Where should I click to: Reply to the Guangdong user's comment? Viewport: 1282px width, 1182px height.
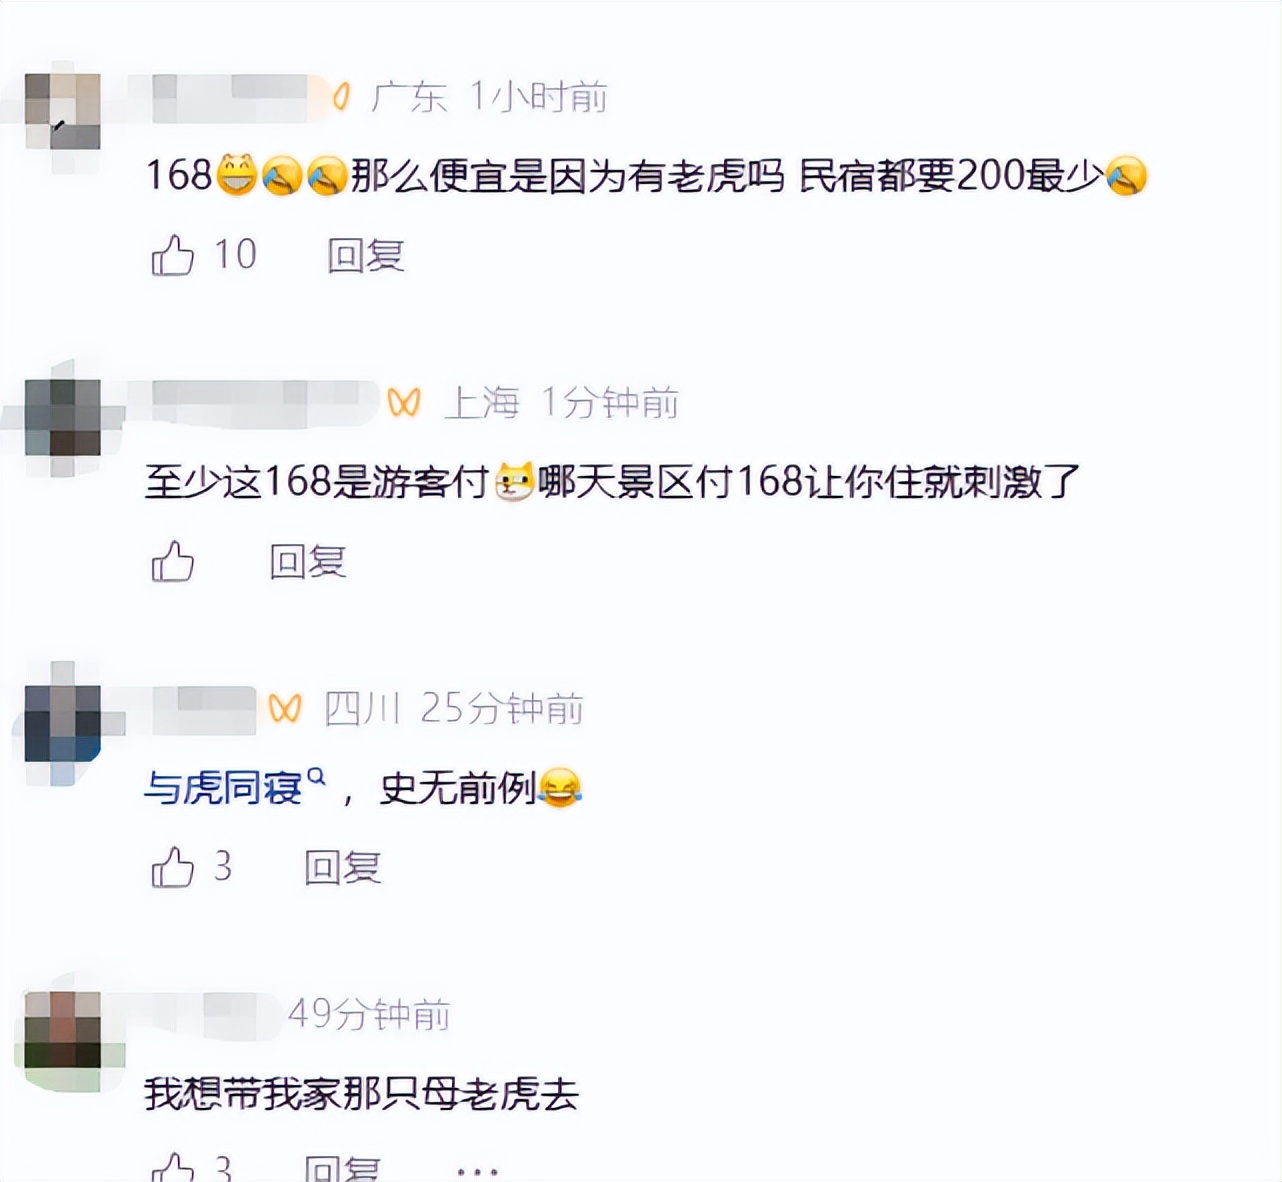365,256
